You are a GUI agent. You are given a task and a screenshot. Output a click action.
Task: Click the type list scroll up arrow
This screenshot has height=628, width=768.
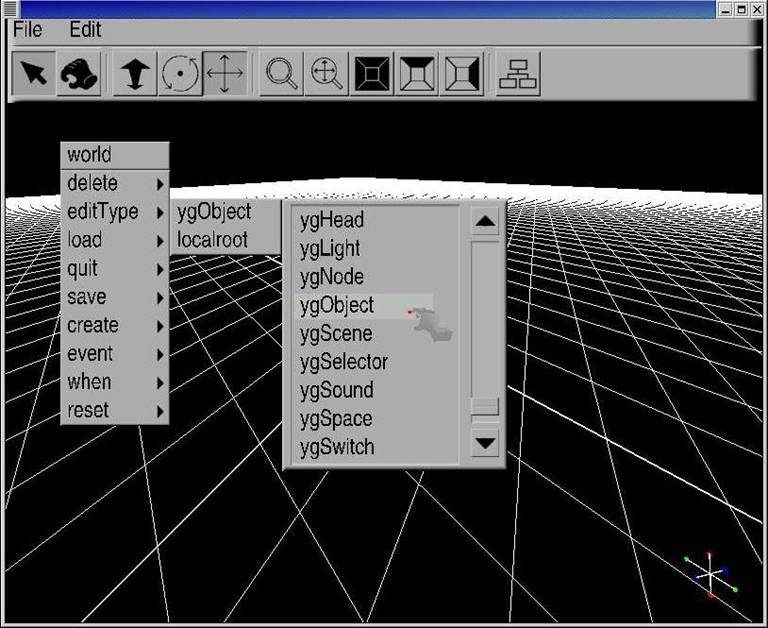(x=485, y=221)
